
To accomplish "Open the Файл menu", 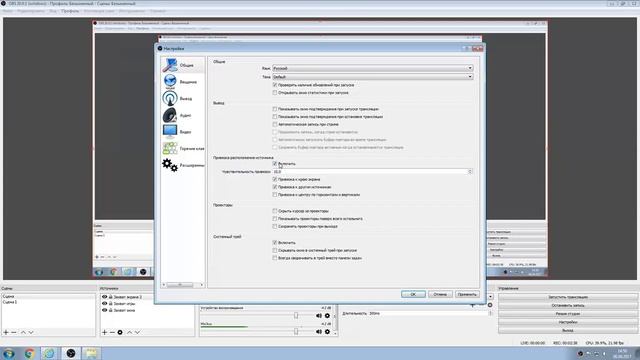I will 7,11.
